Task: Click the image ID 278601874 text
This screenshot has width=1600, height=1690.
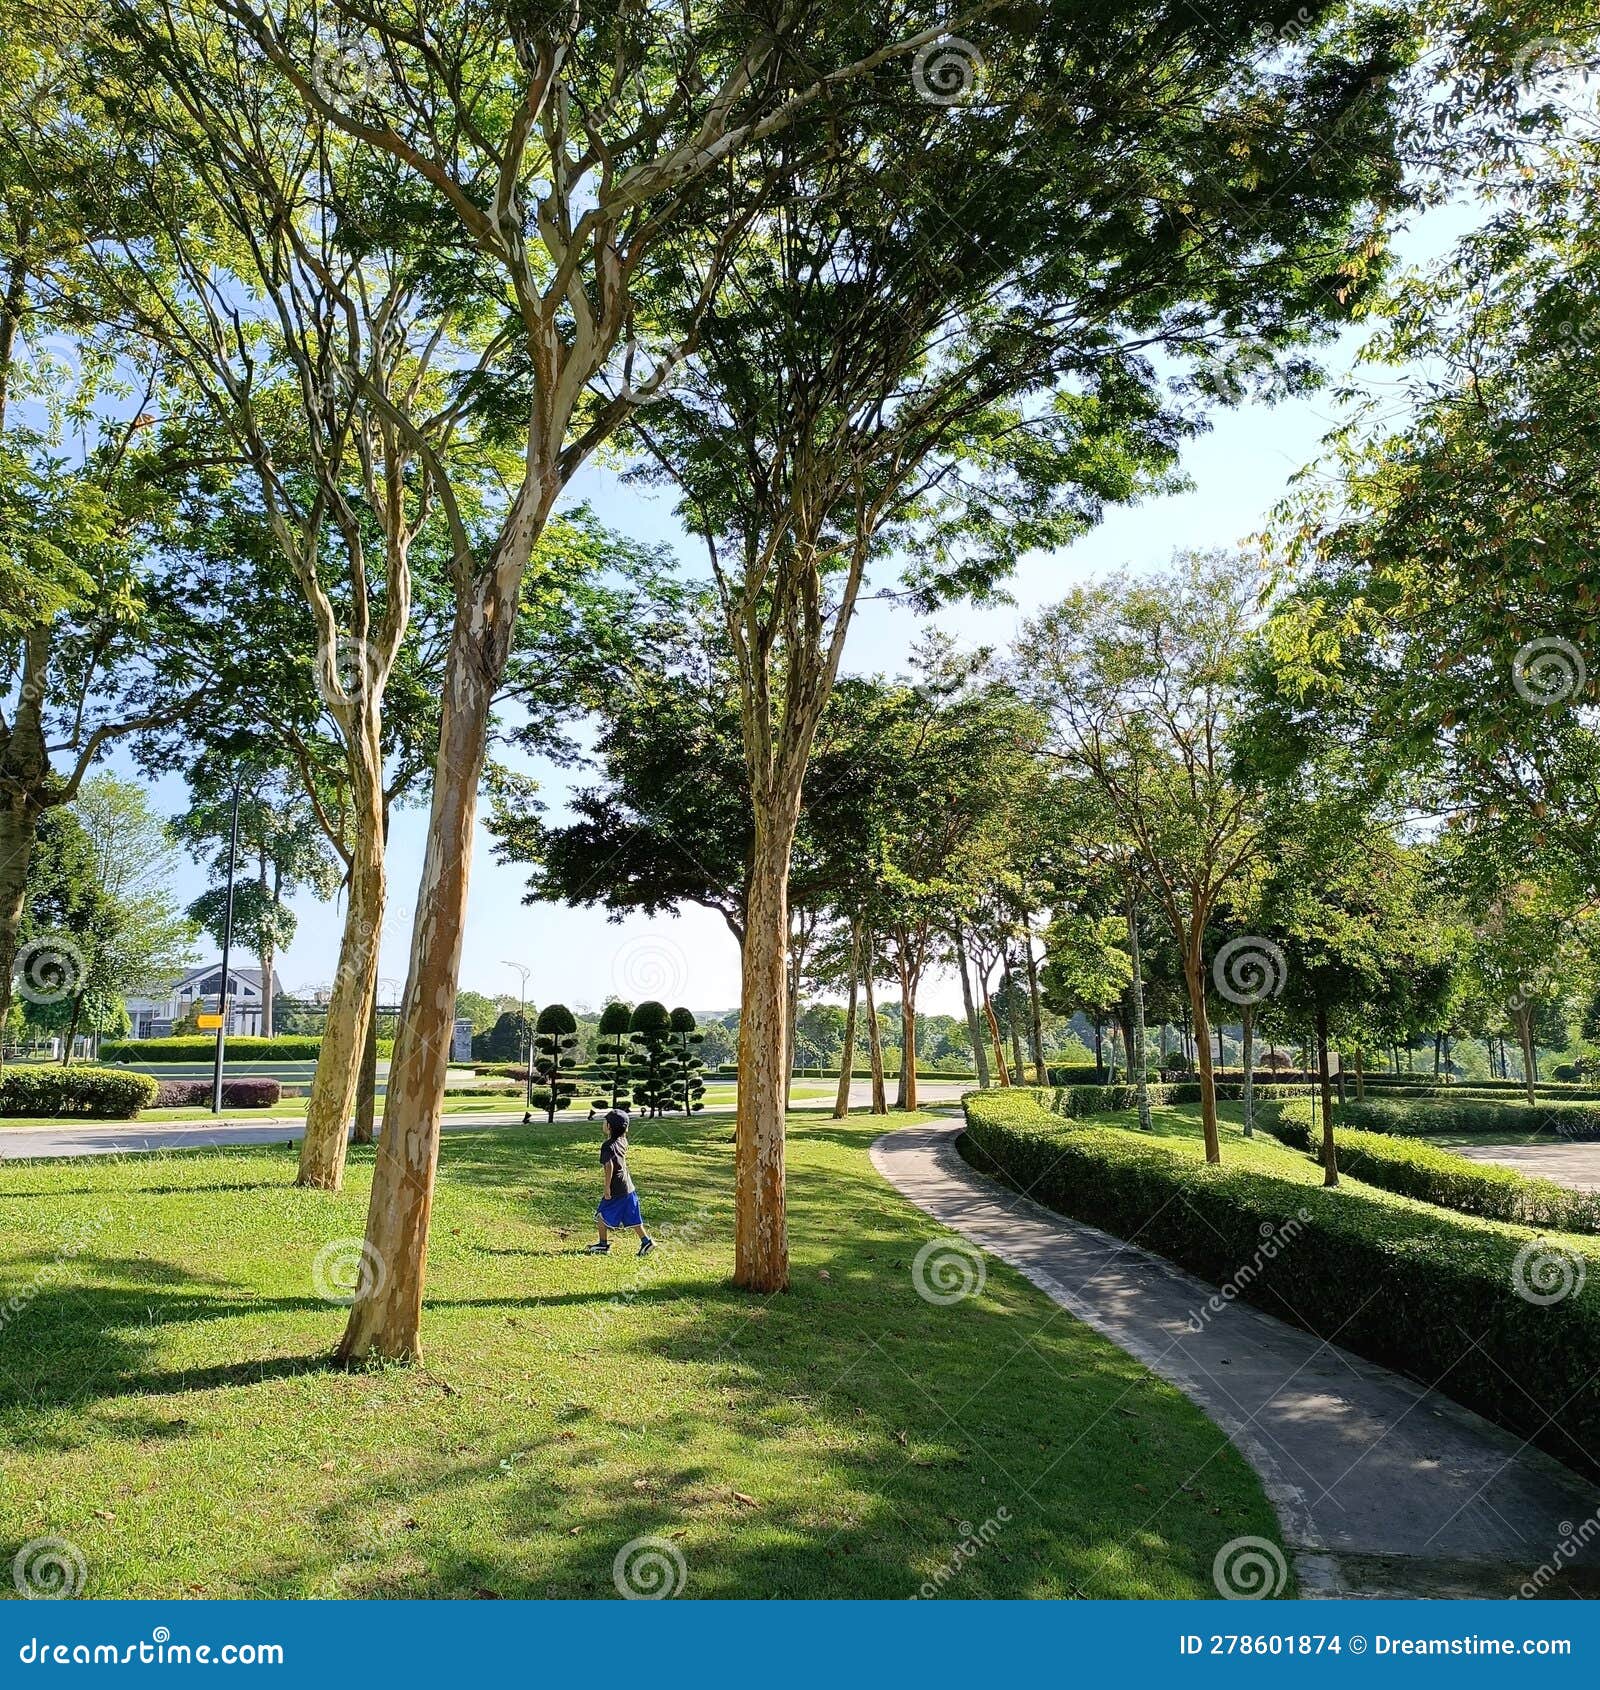Action: tap(1260, 1645)
